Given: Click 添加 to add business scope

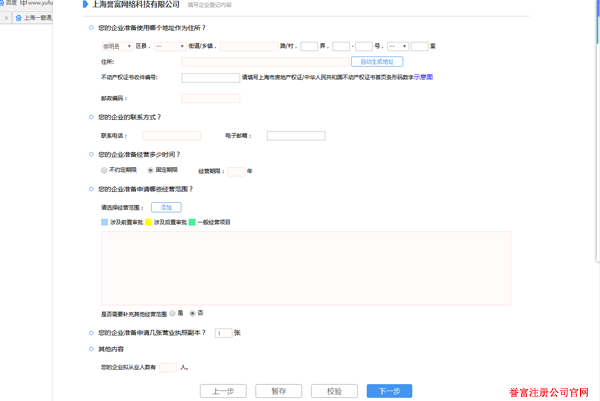Looking at the screenshot, I should coord(166,207).
